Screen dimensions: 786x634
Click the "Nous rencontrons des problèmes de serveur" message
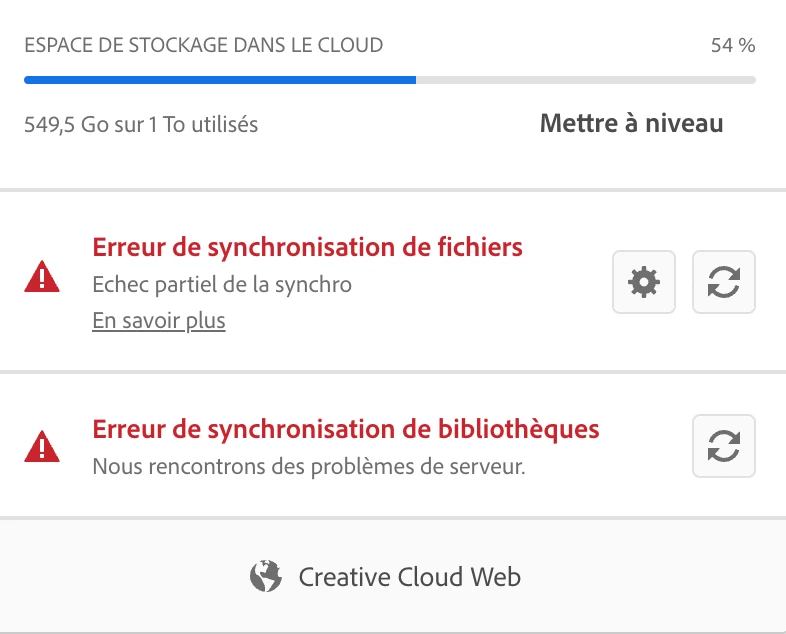pos(308,466)
